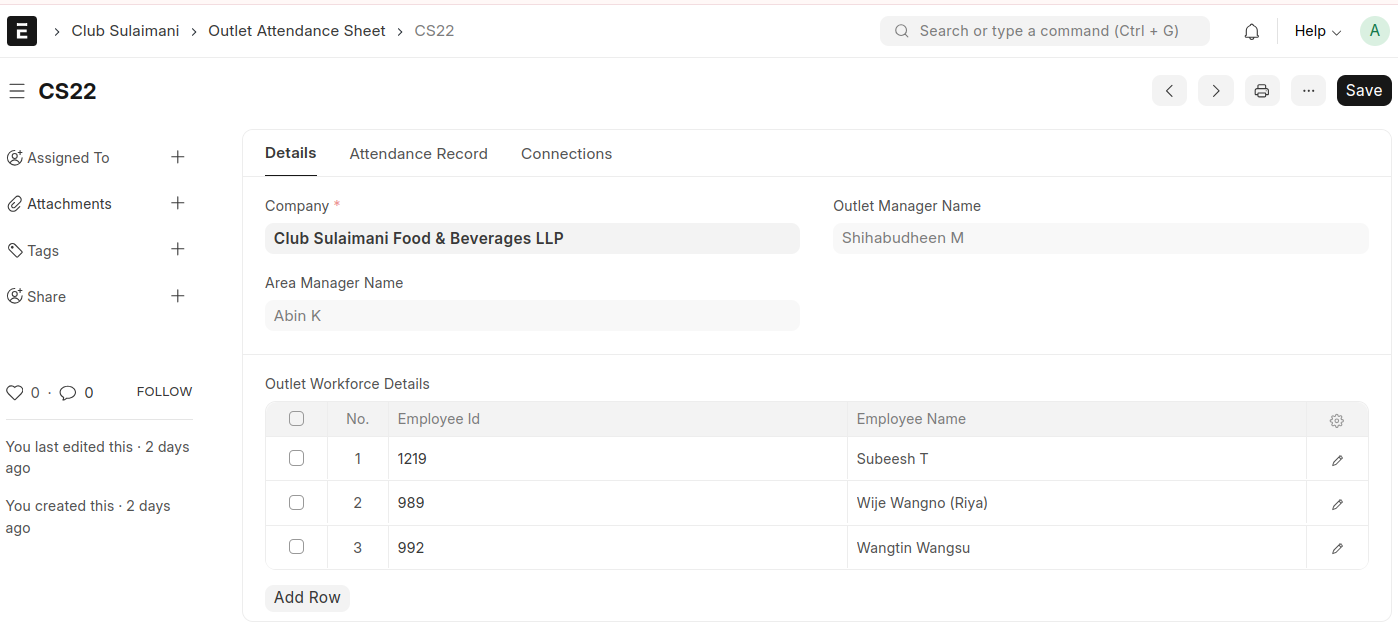Tick the checkbox for Wangtin Wangsu

click(296, 547)
